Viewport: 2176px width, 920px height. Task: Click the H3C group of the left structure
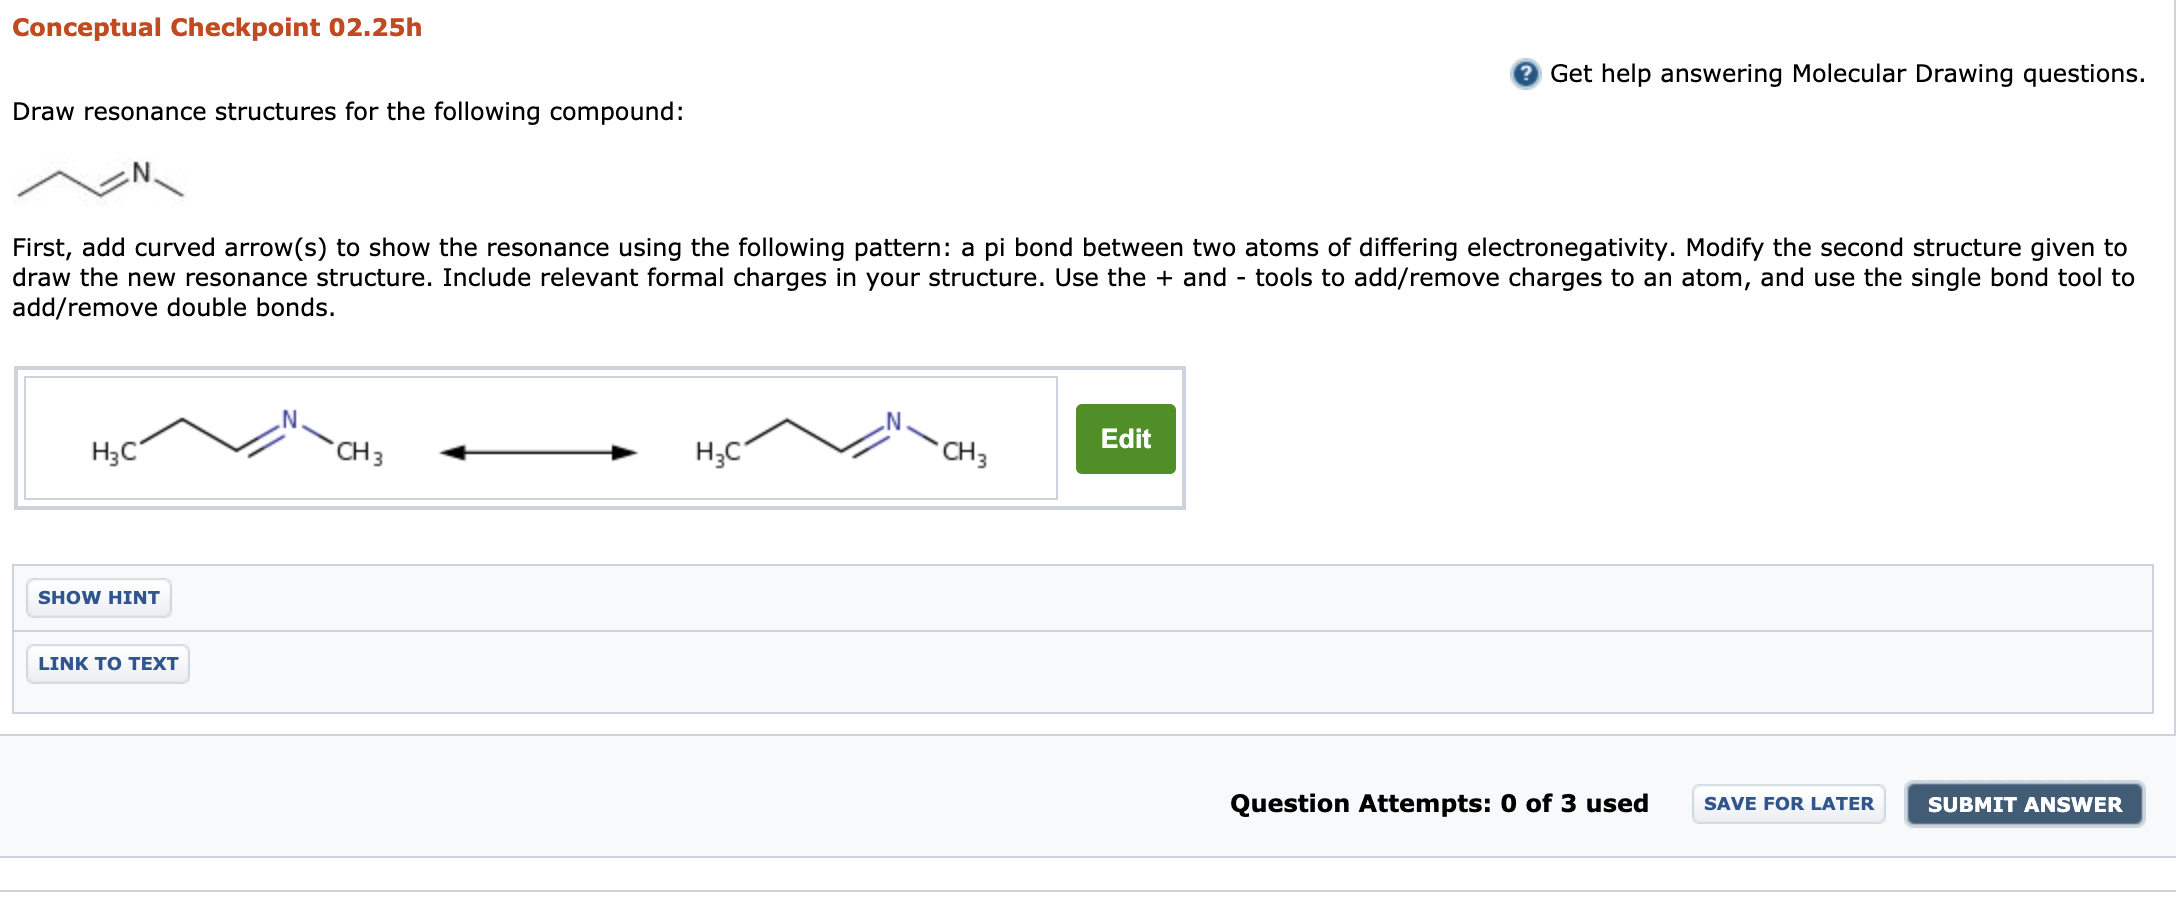113,453
